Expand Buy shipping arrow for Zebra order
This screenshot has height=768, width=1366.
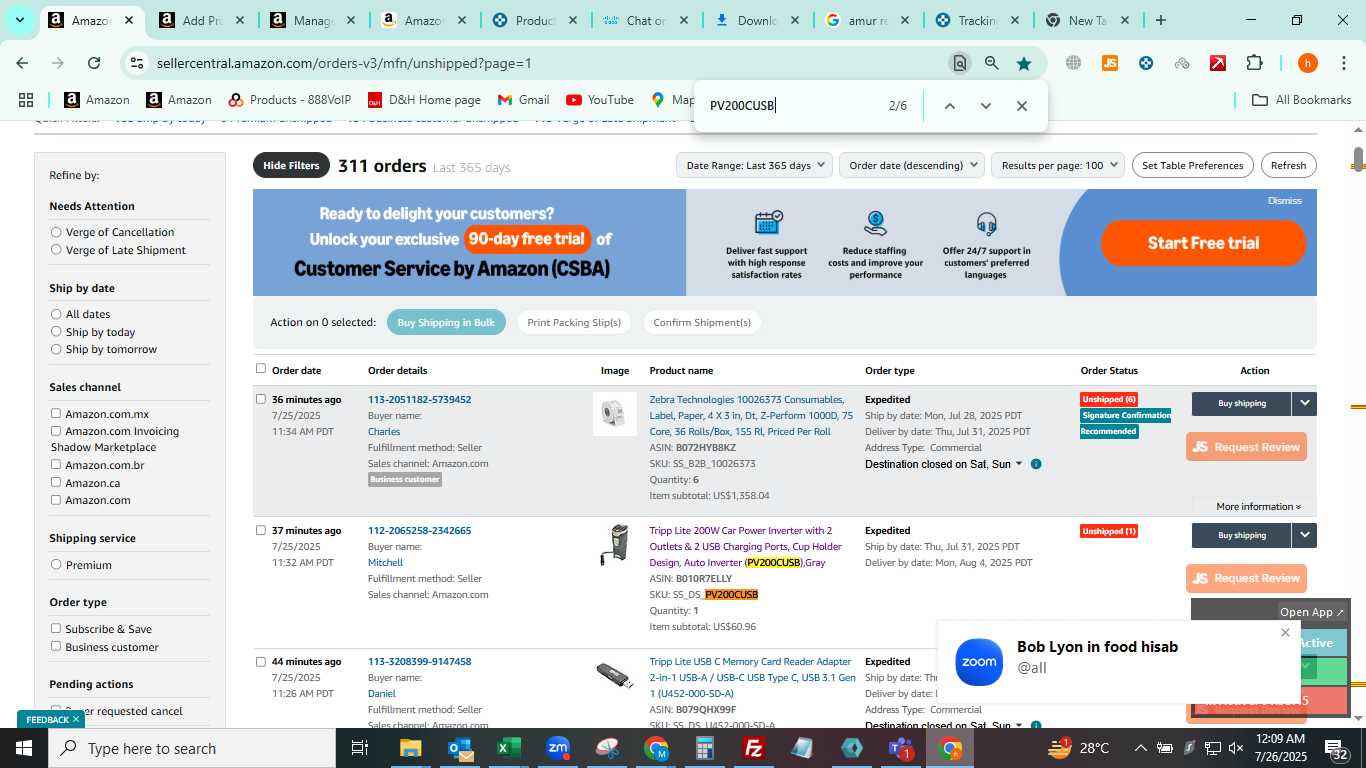pos(1304,403)
